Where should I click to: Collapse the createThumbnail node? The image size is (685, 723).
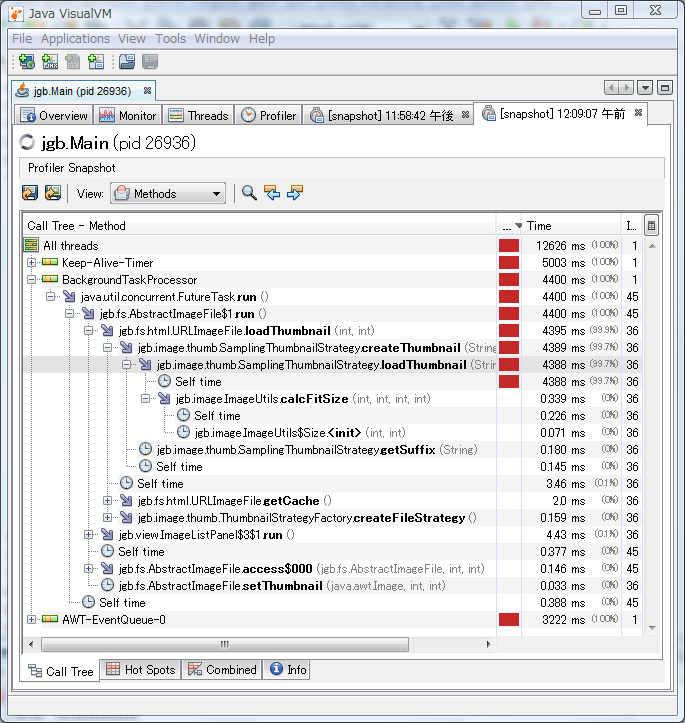pyautogui.click(x=107, y=348)
